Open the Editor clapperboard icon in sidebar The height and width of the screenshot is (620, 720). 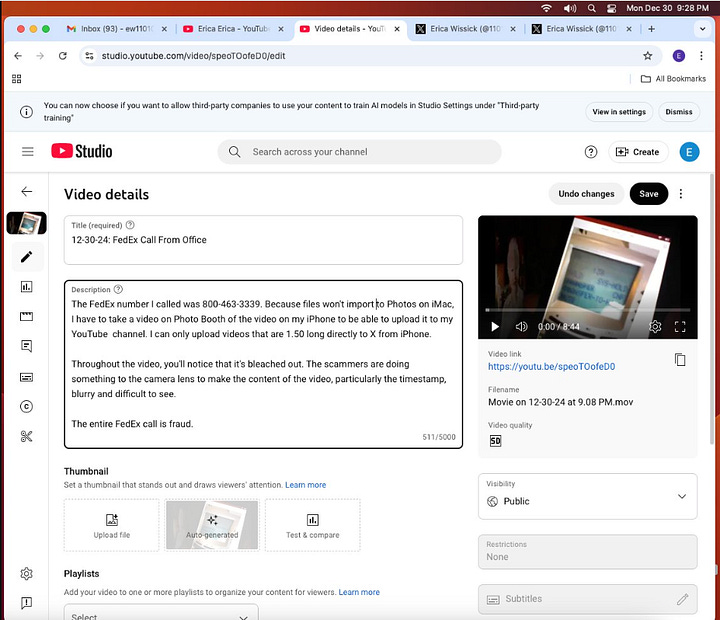click(x=27, y=316)
